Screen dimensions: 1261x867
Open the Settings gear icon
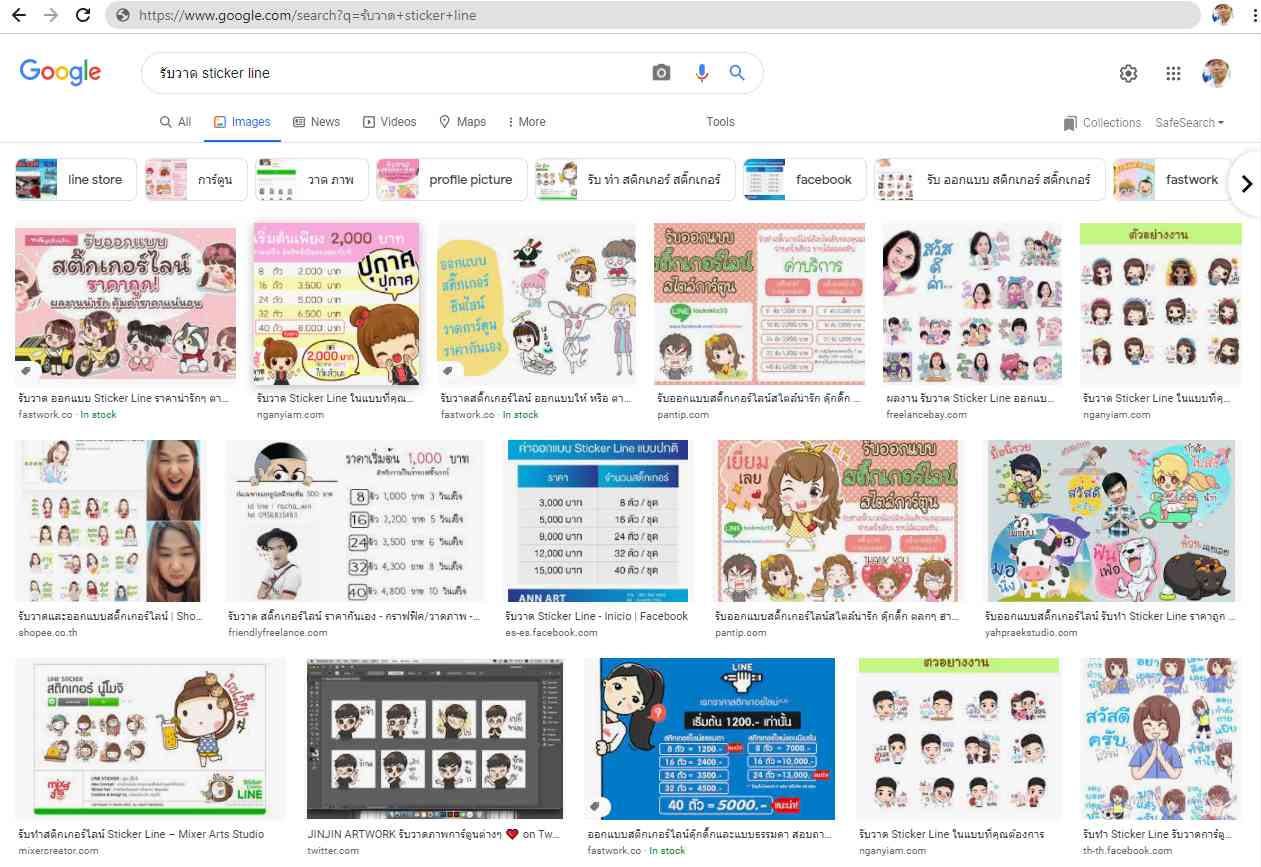pyautogui.click(x=1128, y=73)
